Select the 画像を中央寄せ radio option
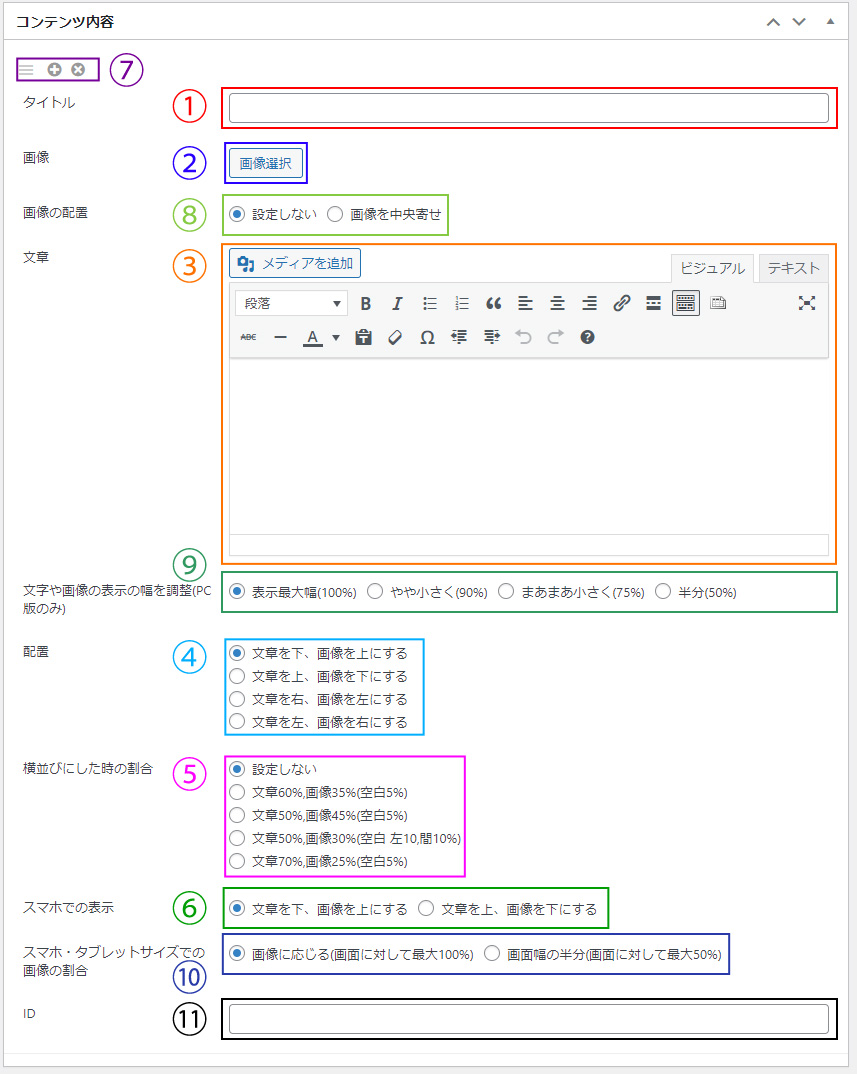Viewport: 857px width, 1074px height. [x=336, y=214]
